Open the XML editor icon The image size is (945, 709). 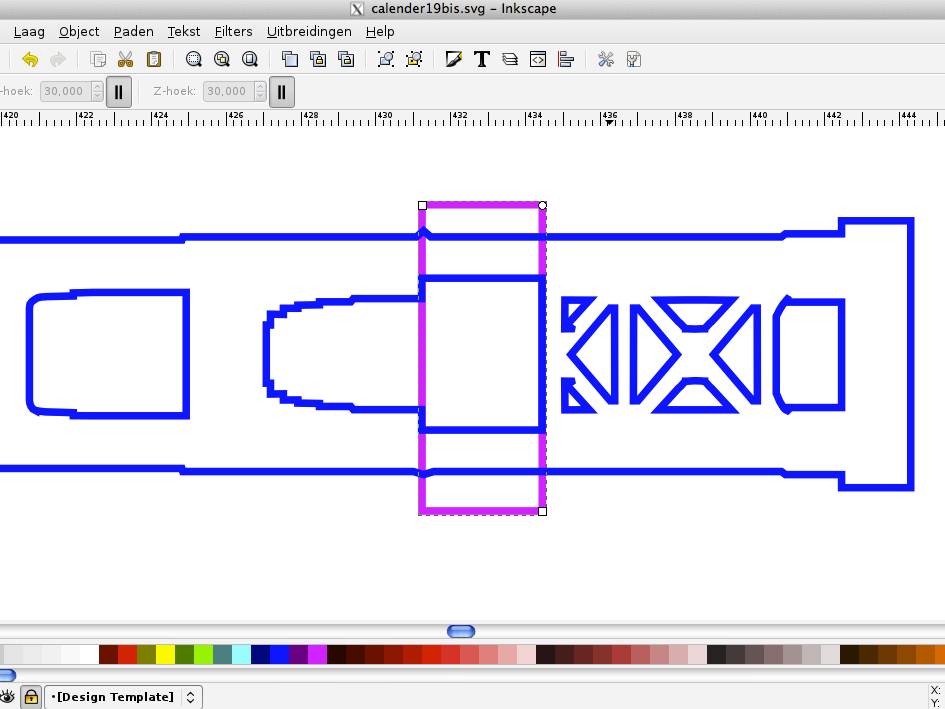pos(538,59)
